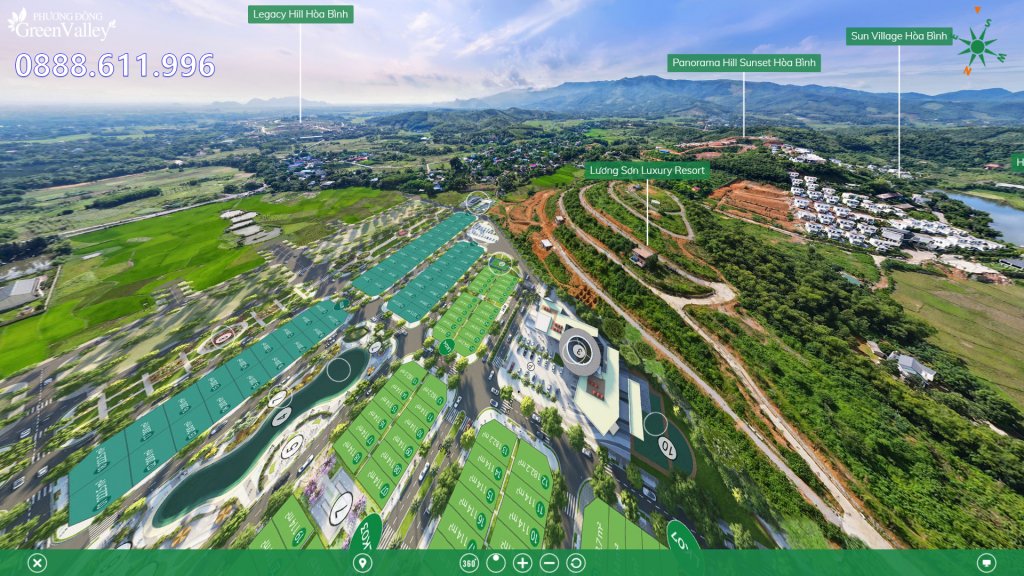Select hotspot marker 7 on the plaza
Image resolution: width=1024 pixels, height=576 pixels.
tap(341, 508)
